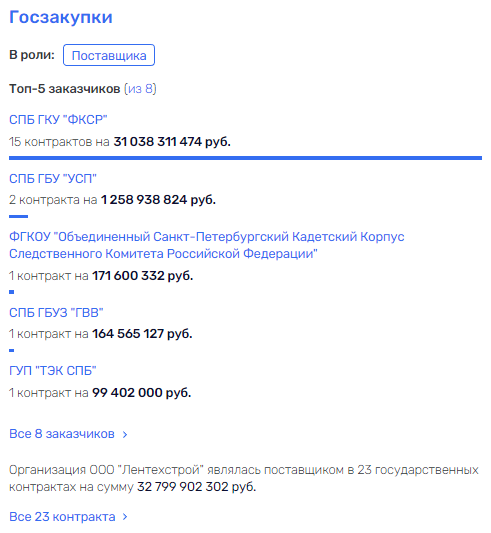
Task: Click Все 8 заказчиков link
Action: [x=62, y=434]
